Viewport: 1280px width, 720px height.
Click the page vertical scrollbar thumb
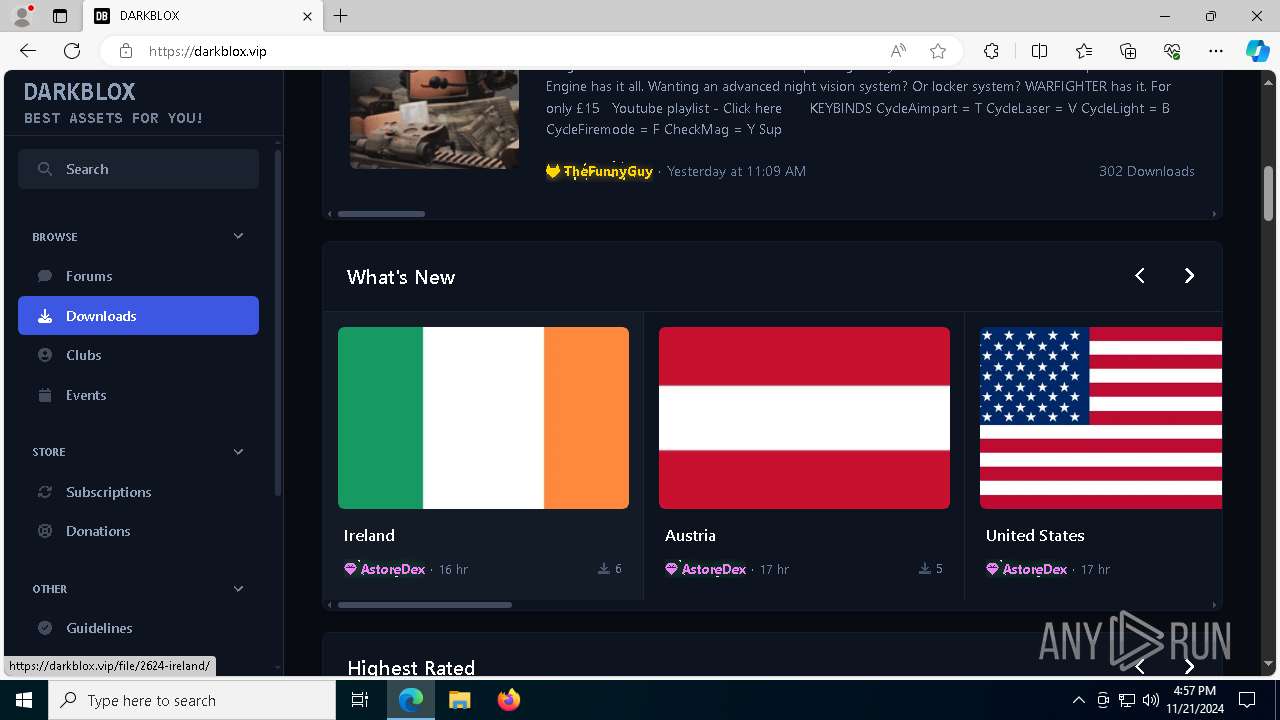[1268, 194]
